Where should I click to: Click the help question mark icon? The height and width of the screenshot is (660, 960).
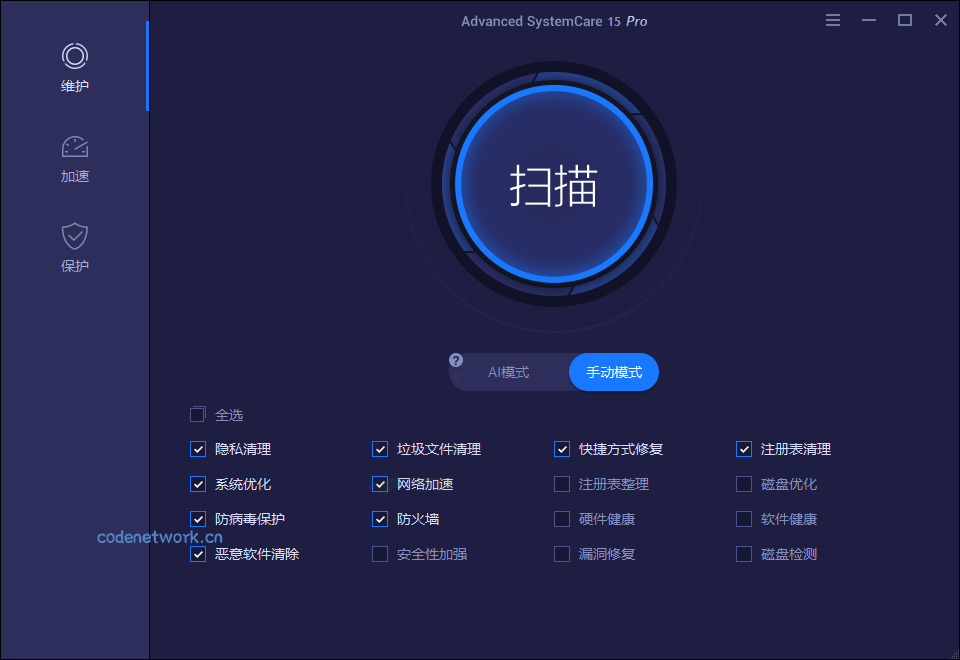[457, 359]
